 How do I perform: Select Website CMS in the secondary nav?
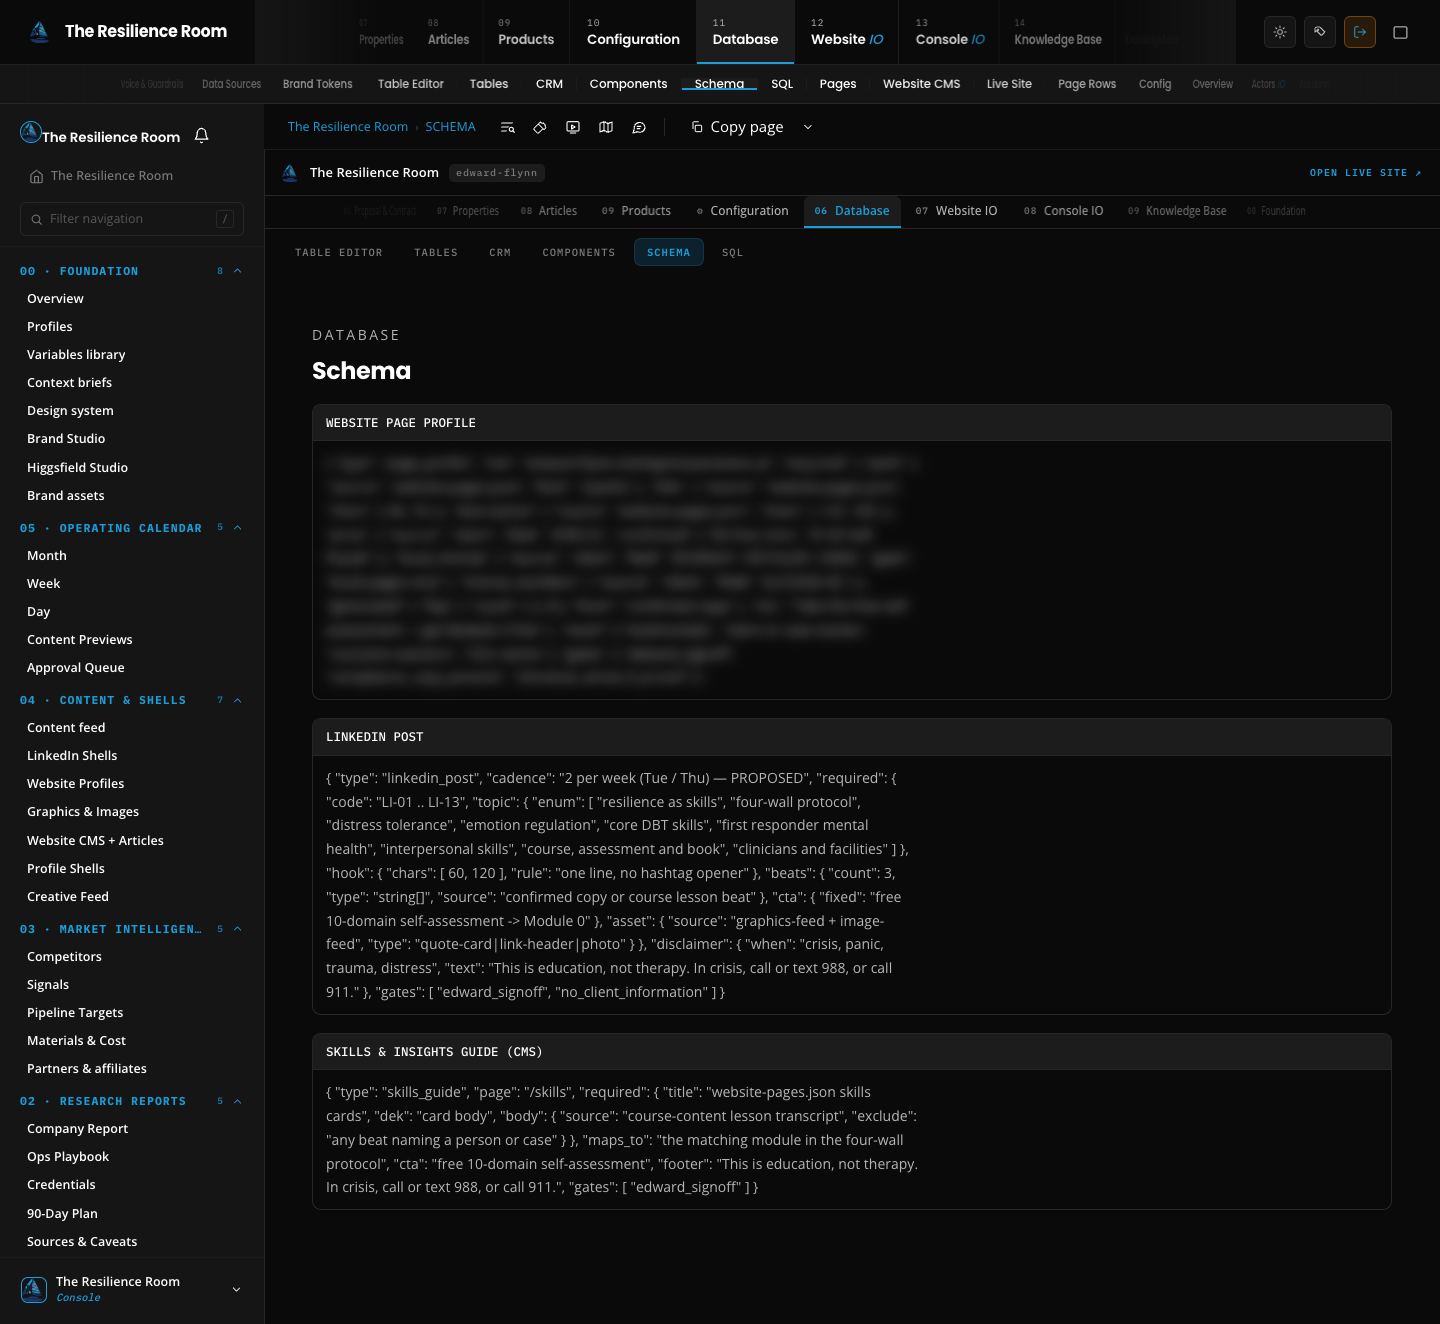click(921, 84)
